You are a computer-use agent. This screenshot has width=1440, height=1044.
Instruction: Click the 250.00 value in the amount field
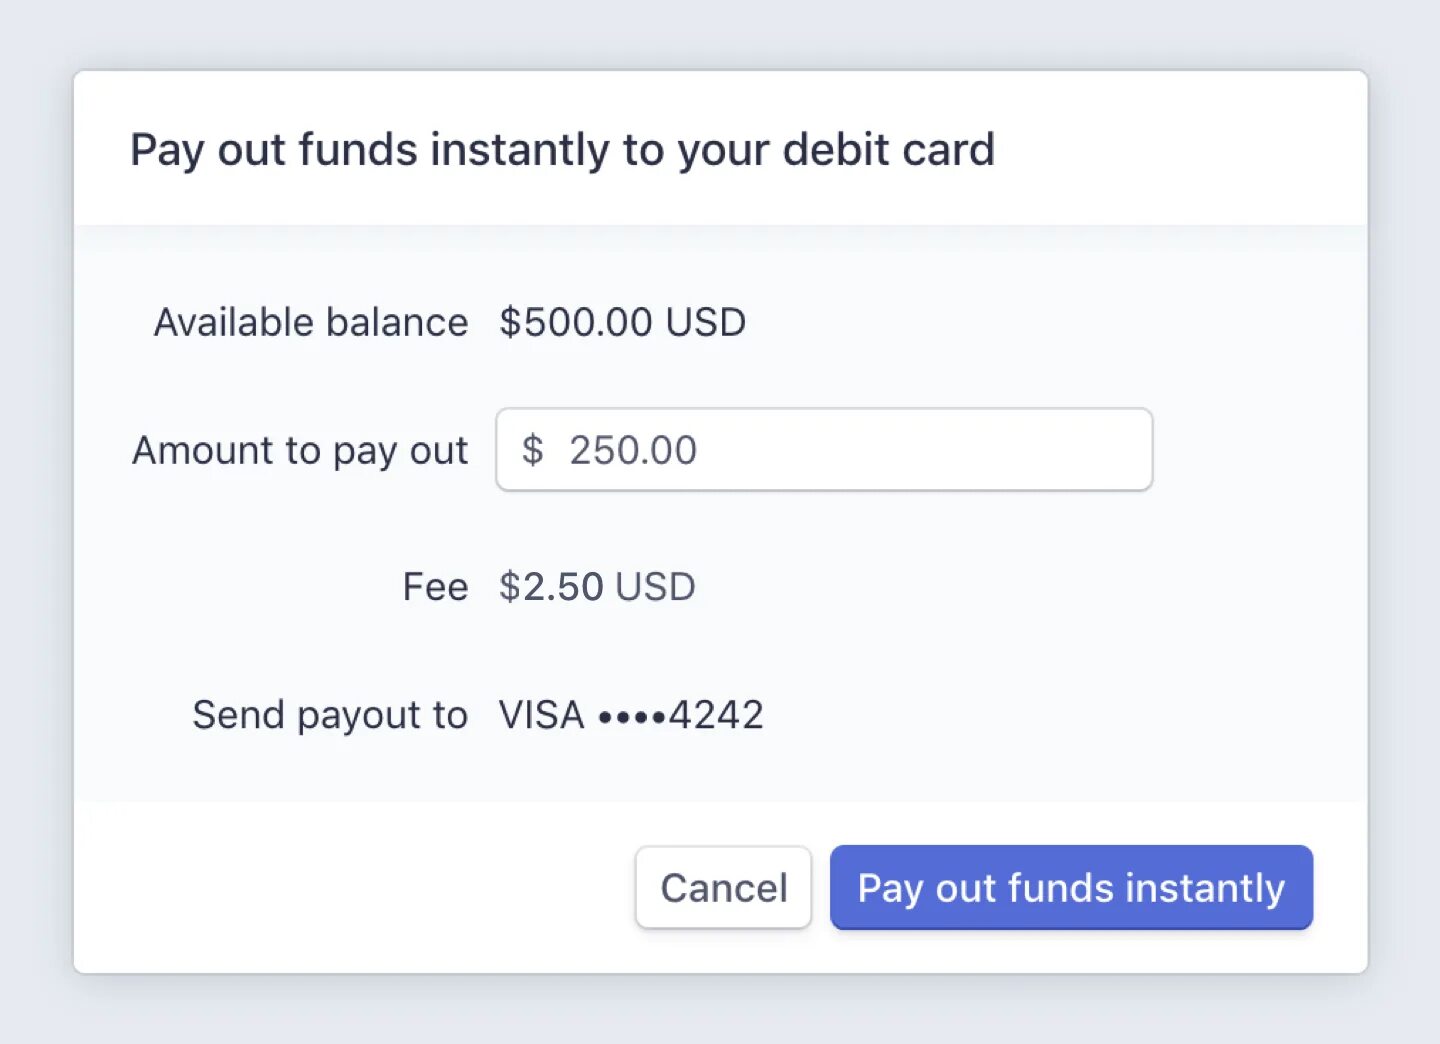pyautogui.click(x=633, y=450)
